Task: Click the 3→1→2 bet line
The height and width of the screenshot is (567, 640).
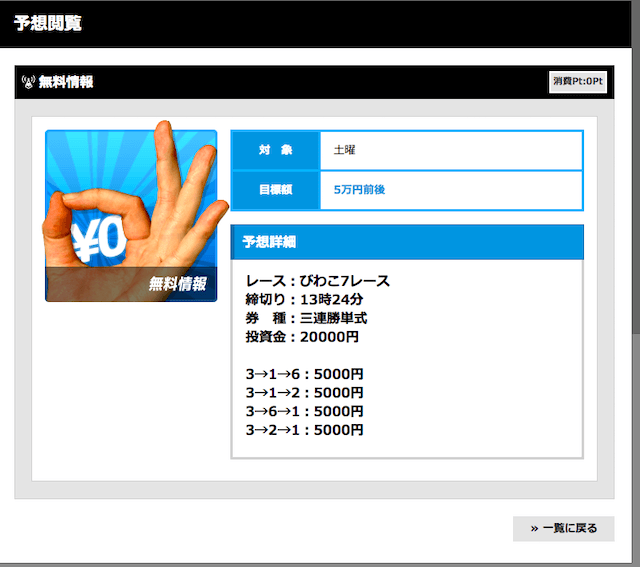Action: pos(304,393)
